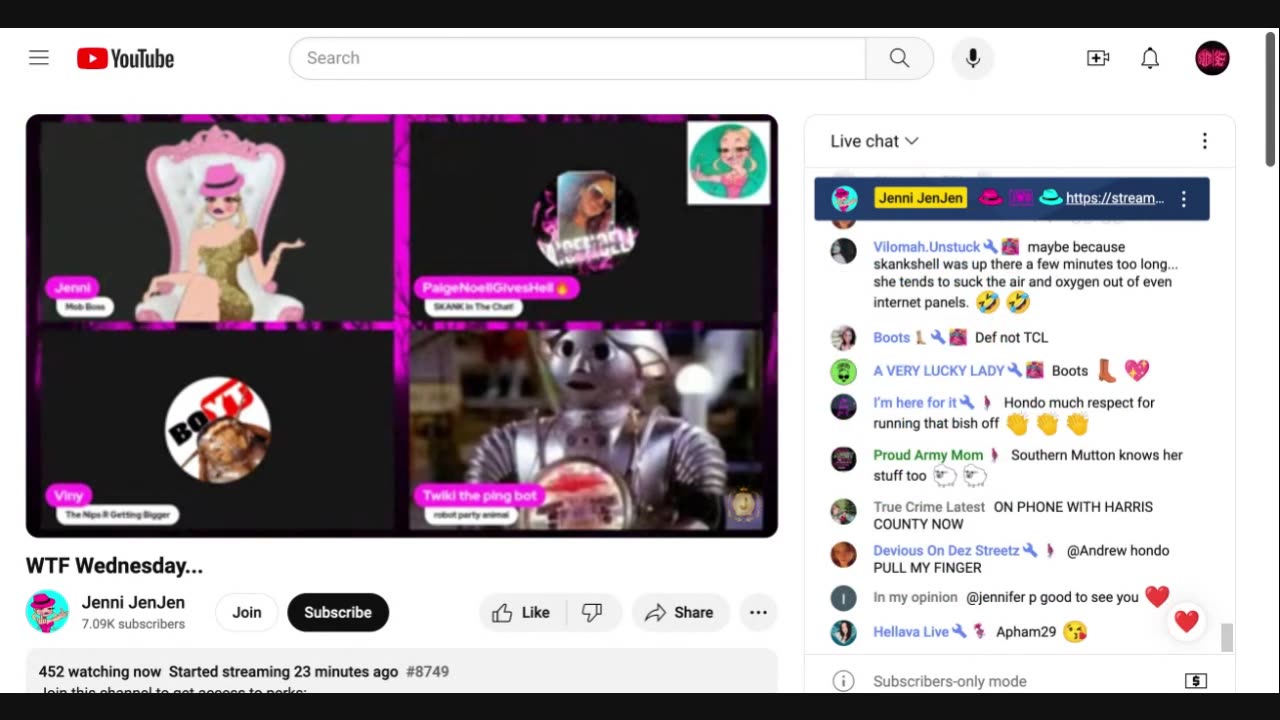Open Jenni JenJen channel name
The width and height of the screenshot is (1280, 720).
coord(133,603)
